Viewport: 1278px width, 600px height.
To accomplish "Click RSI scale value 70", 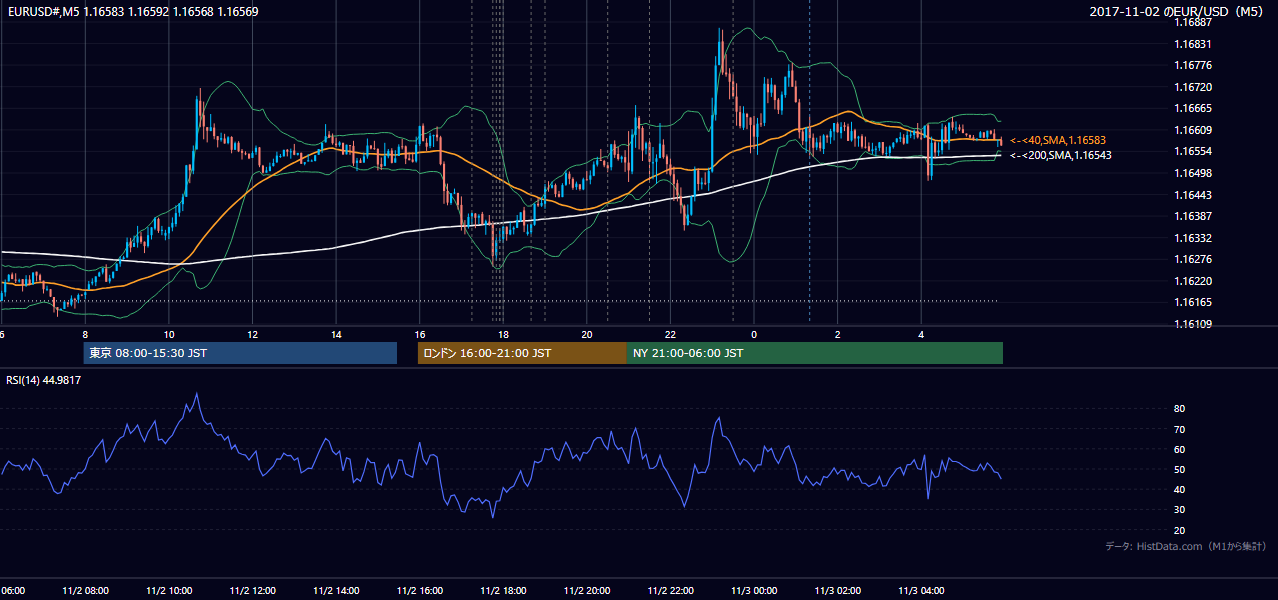I will [x=1180, y=430].
